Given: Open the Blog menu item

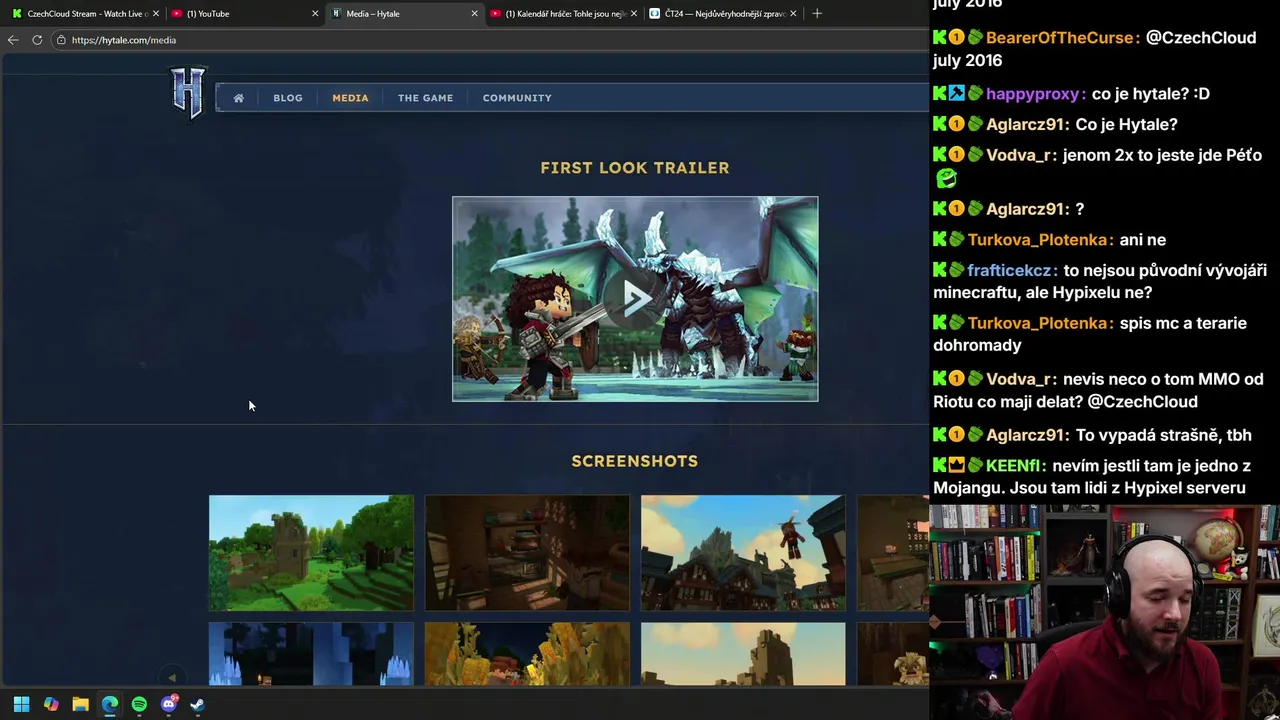Looking at the screenshot, I should coord(288,98).
